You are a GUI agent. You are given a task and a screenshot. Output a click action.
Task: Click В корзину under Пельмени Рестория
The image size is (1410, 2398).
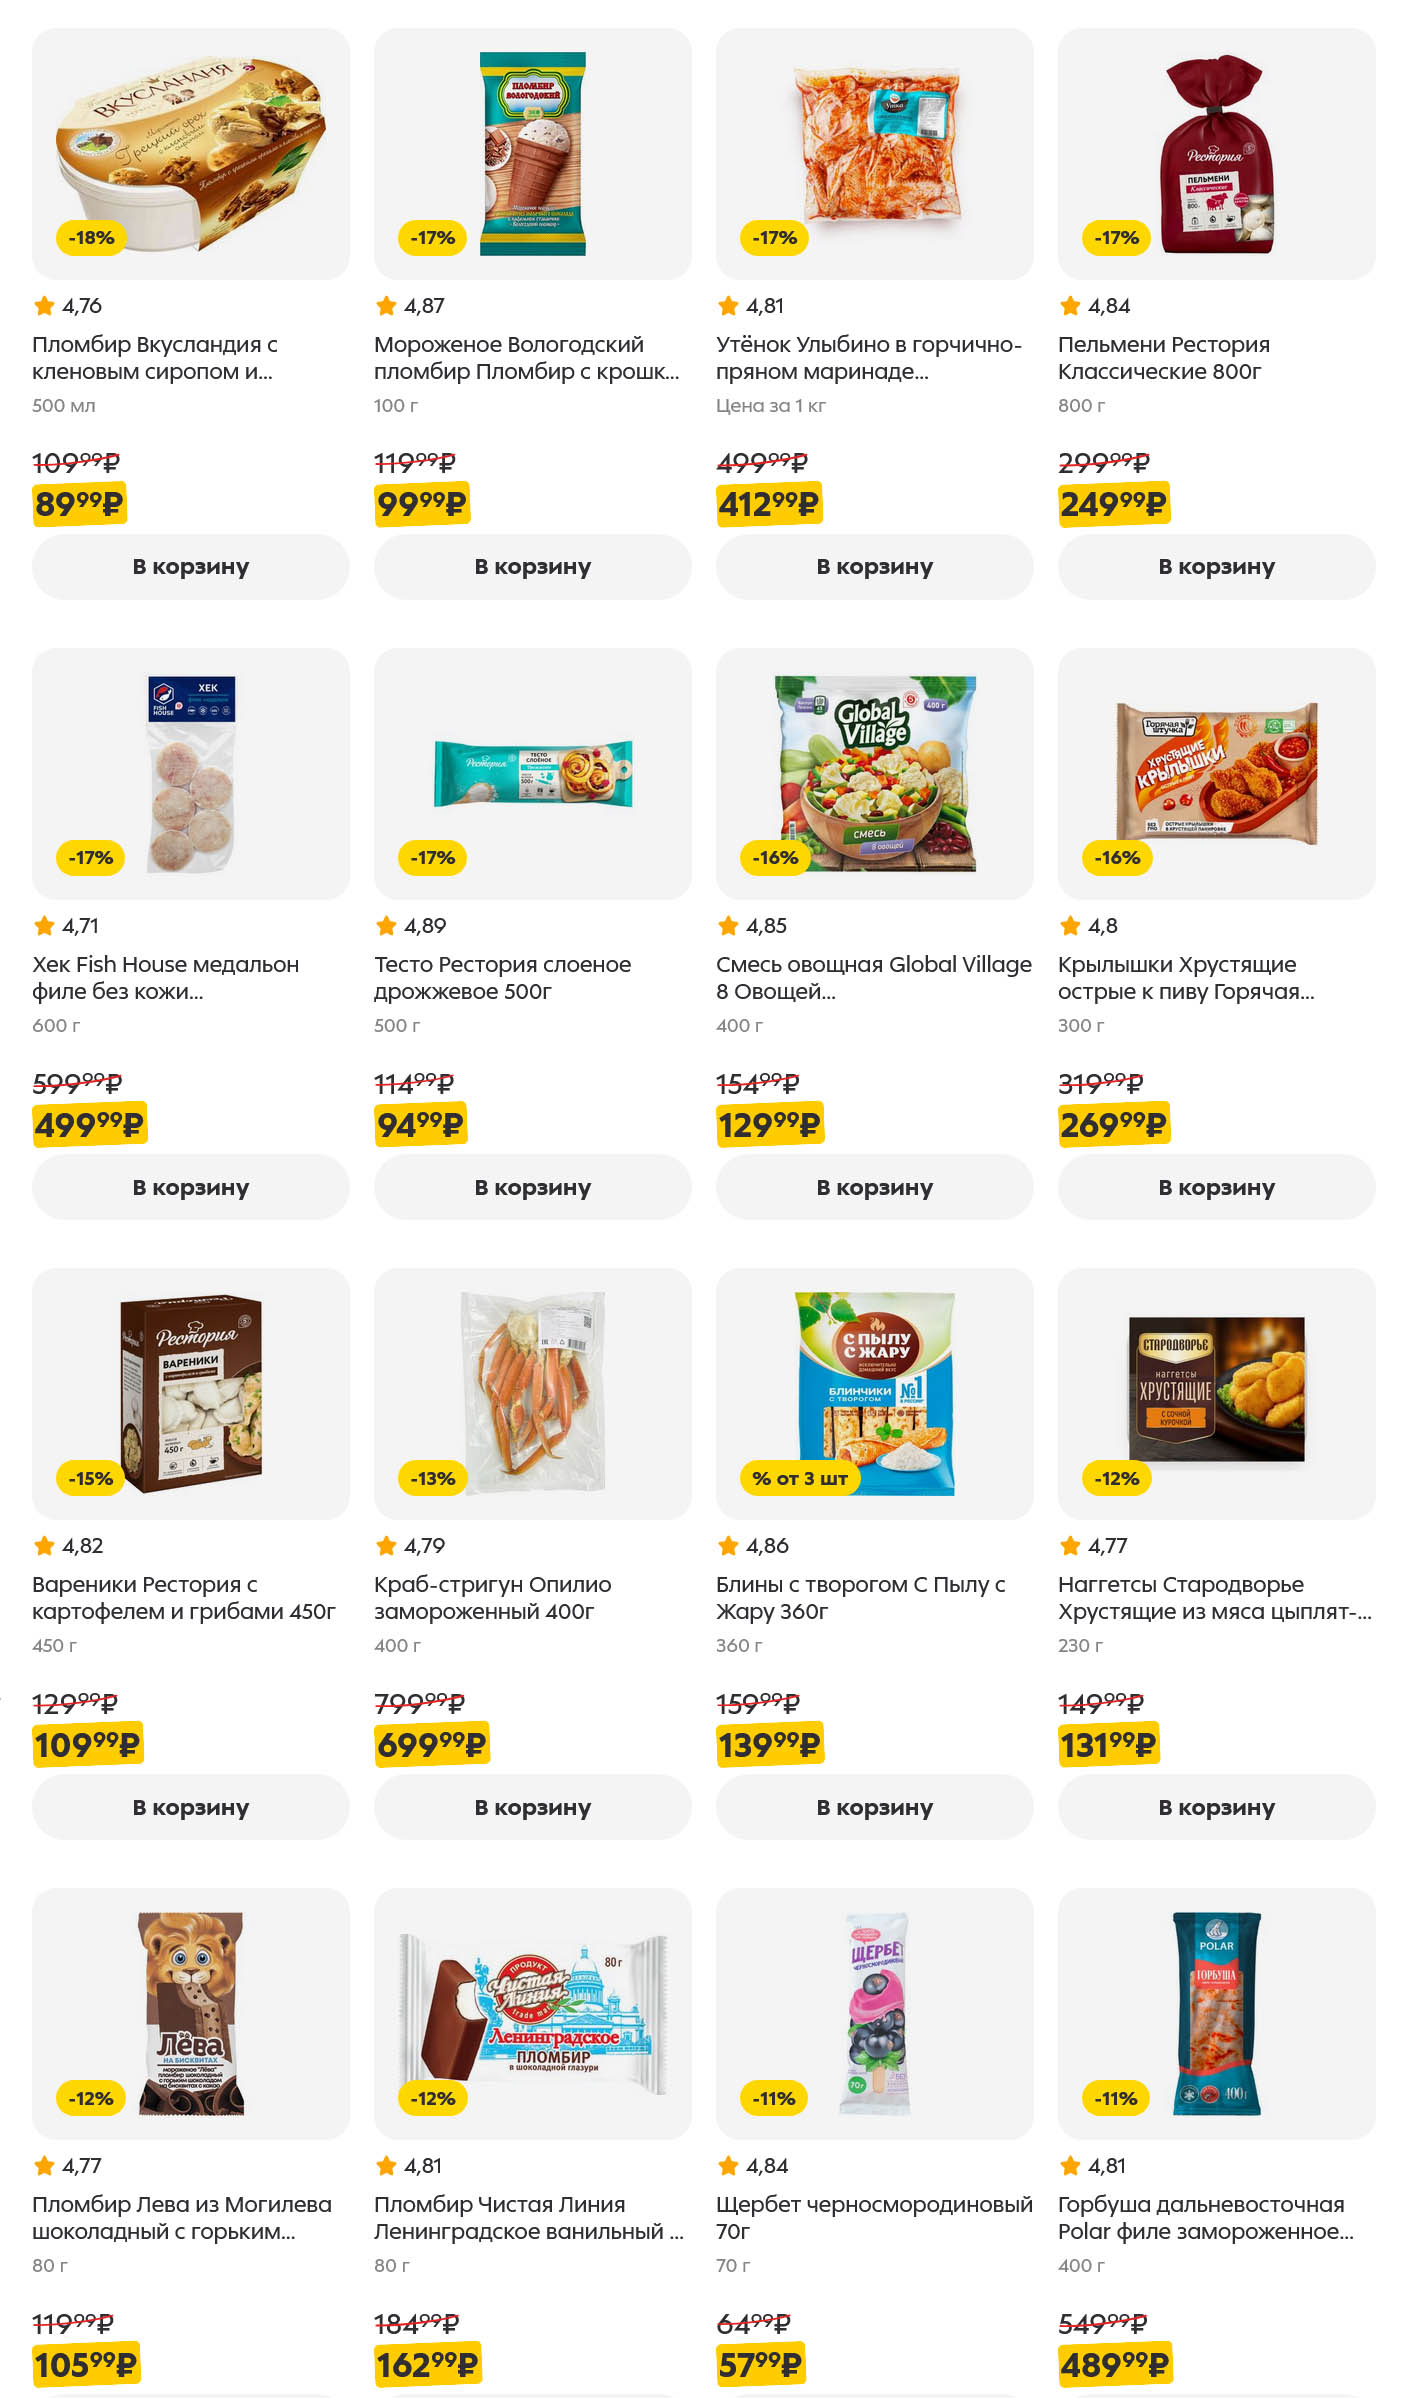coord(1216,567)
